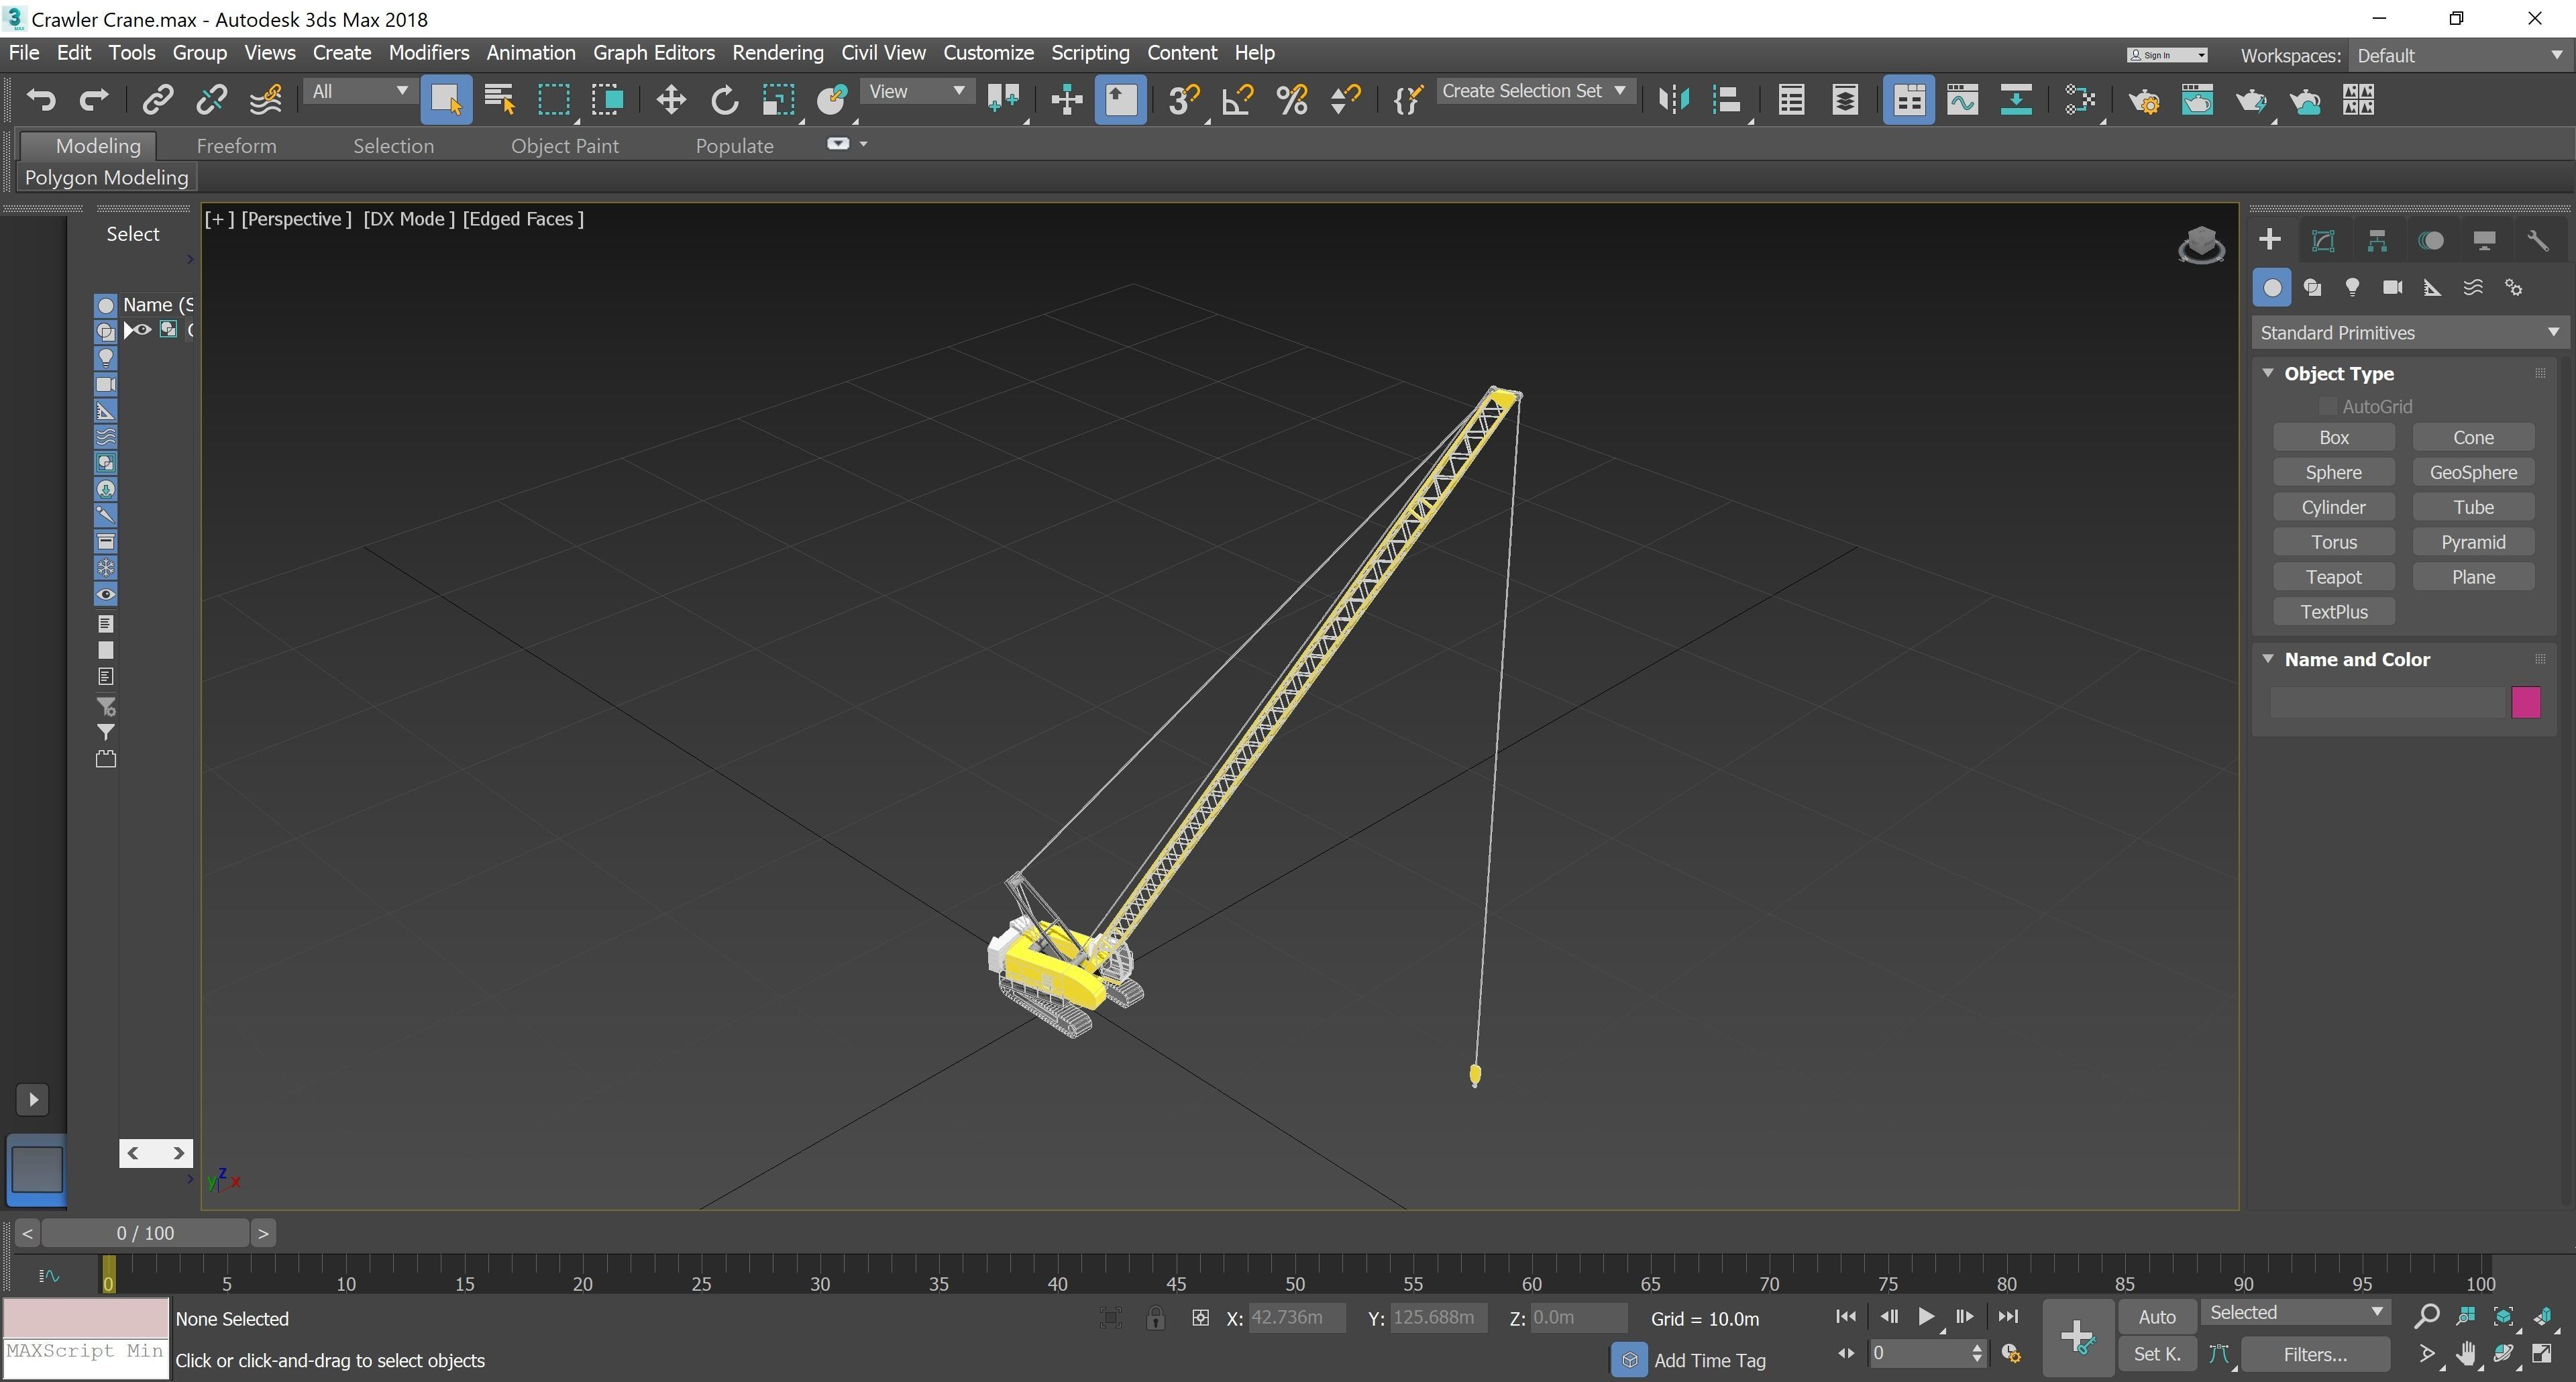Open the Schematic View icon
This screenshot has height=1382, width=2576.
coord(2016,99)
